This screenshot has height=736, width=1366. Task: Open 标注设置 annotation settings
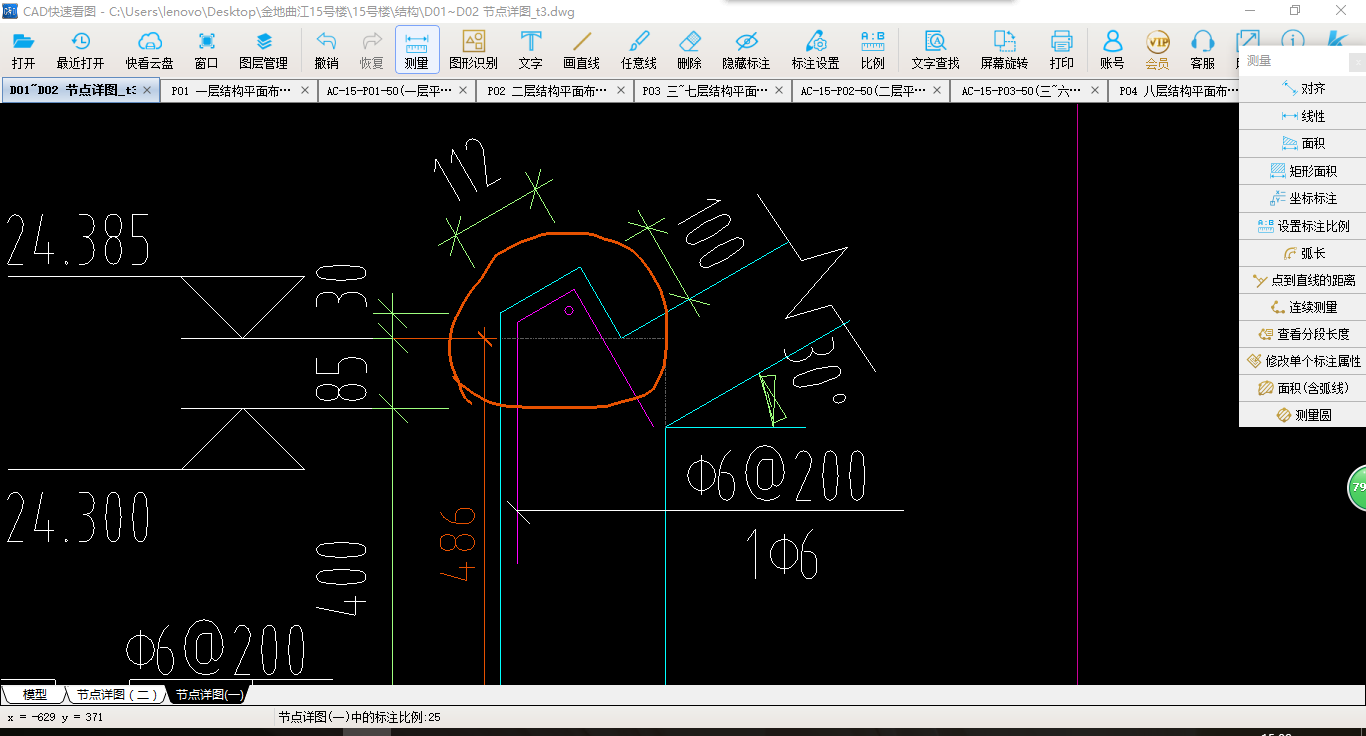pos(815,49)
